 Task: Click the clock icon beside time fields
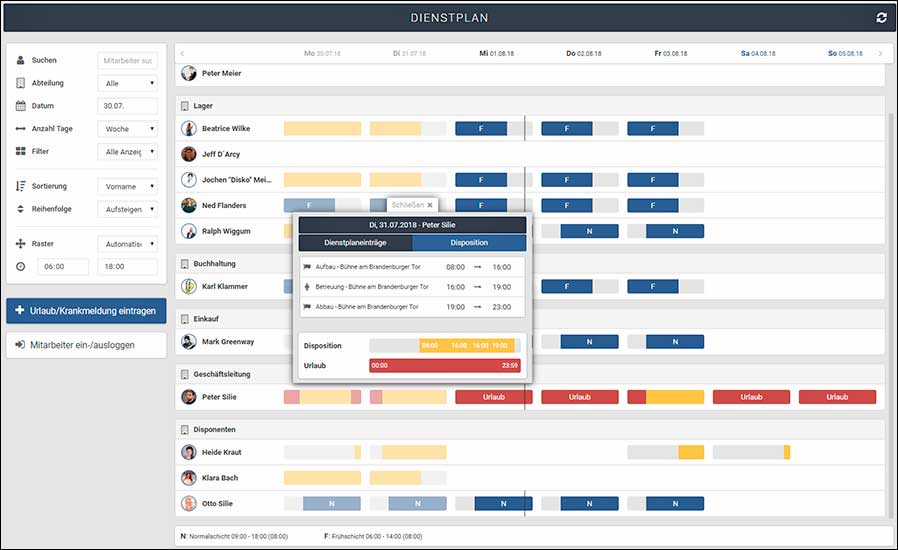pos(21,267)
